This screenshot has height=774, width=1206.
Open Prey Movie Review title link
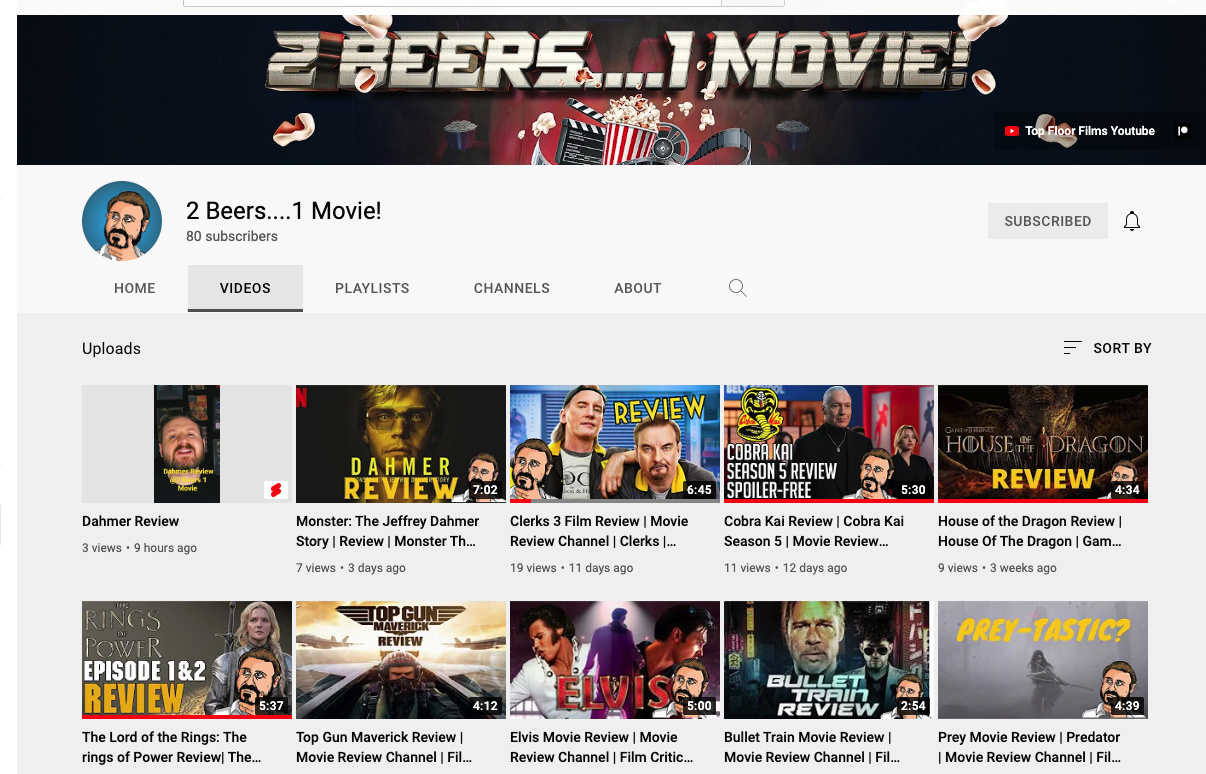(1029, 747)
